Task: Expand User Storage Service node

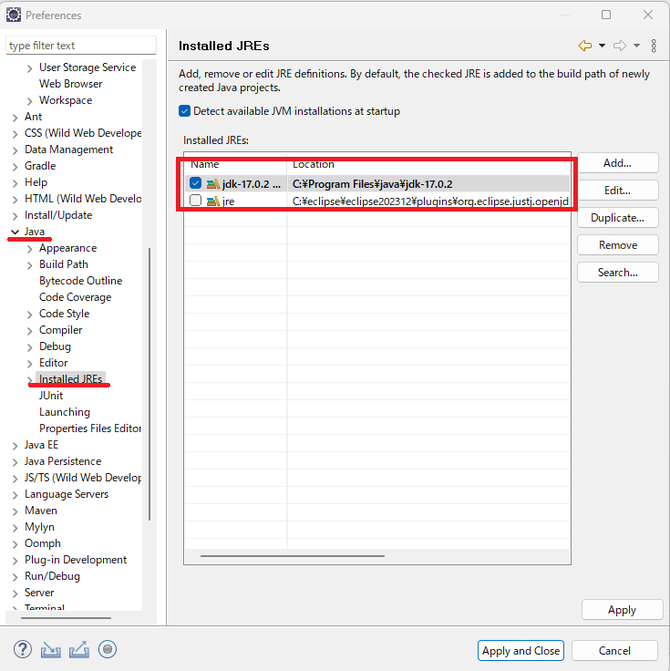Action: point(30,68)
